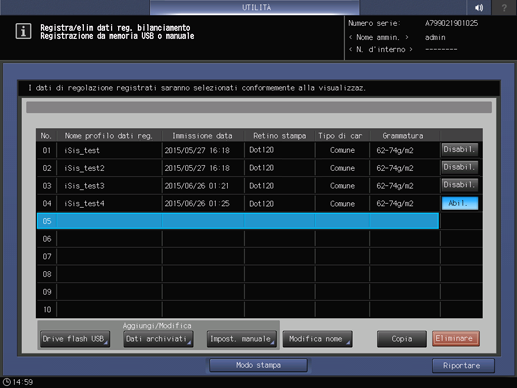Image resolution: width=517 pixels, height=388 pixels.
Task: Click the 14:59 time display
Action: (x=23, y=382)
